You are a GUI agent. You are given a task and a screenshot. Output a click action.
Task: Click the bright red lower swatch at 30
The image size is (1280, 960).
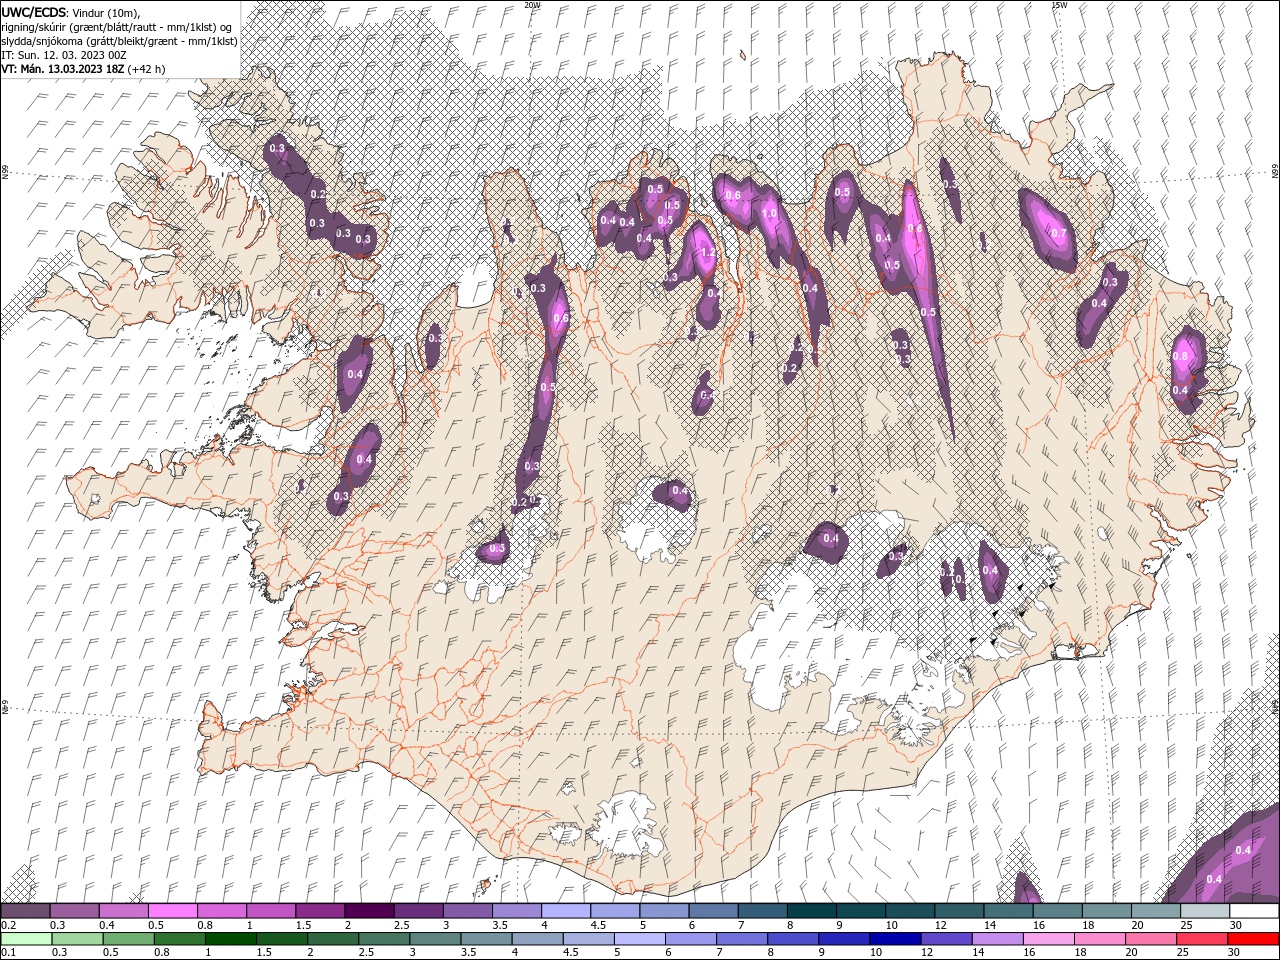click(1252, 939)
